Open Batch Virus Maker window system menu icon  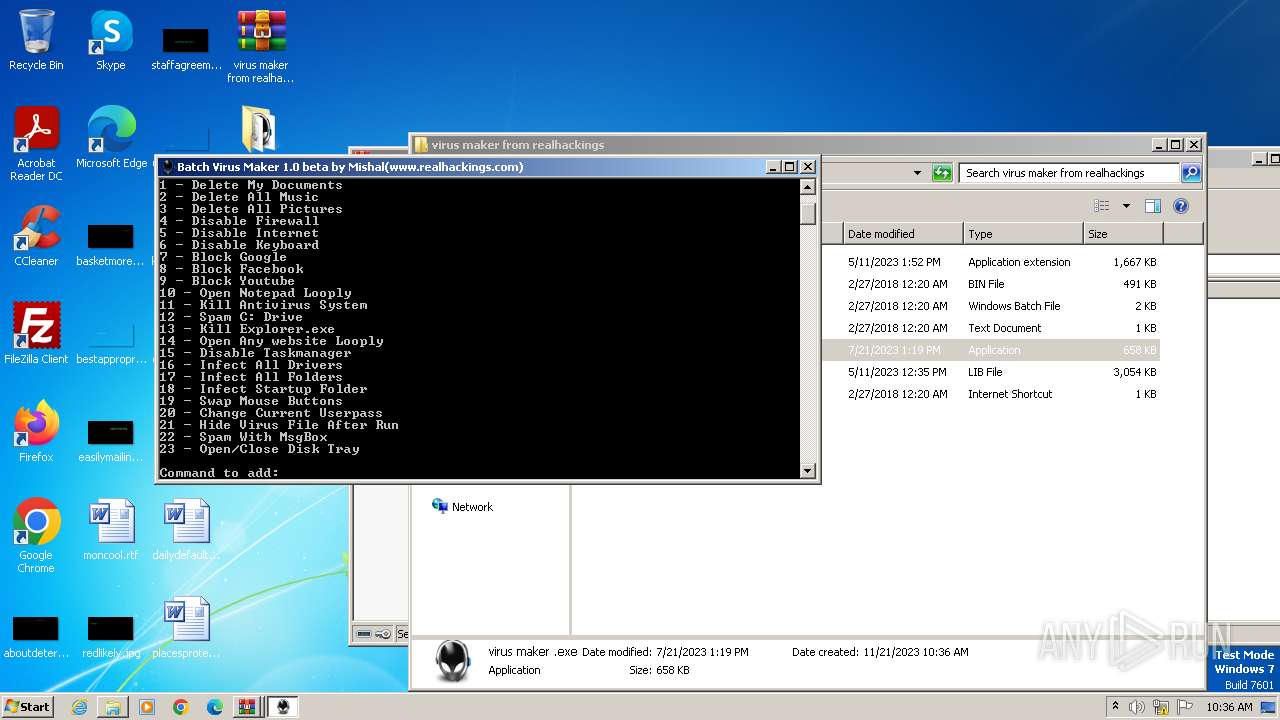pos(167,167)
